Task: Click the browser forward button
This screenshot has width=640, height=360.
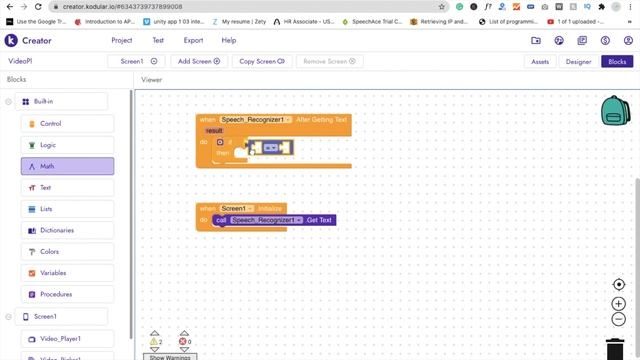Action: [x=24, y=7]
